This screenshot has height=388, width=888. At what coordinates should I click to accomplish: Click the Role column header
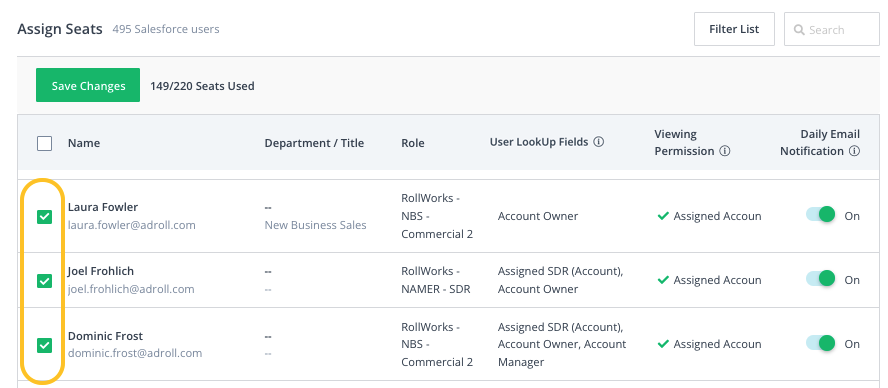[x=413, y=143]
